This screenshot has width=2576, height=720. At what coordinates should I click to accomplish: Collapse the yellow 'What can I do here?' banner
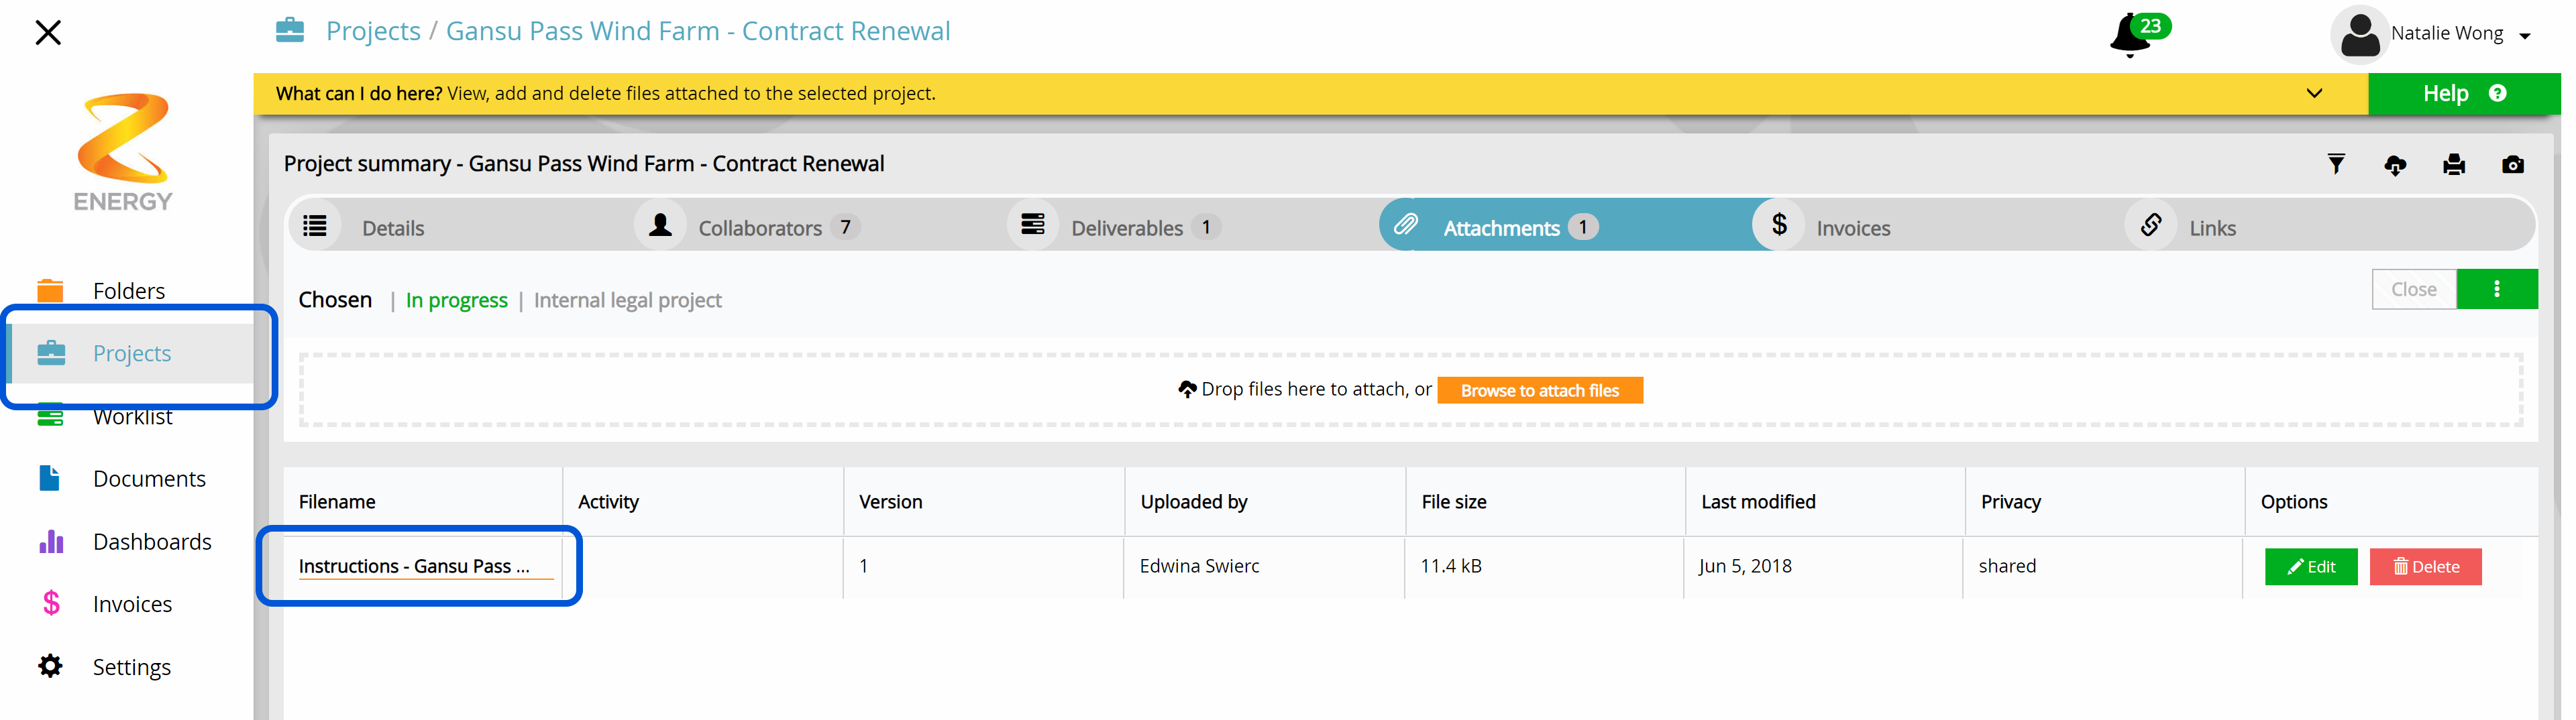point(2314,93)
